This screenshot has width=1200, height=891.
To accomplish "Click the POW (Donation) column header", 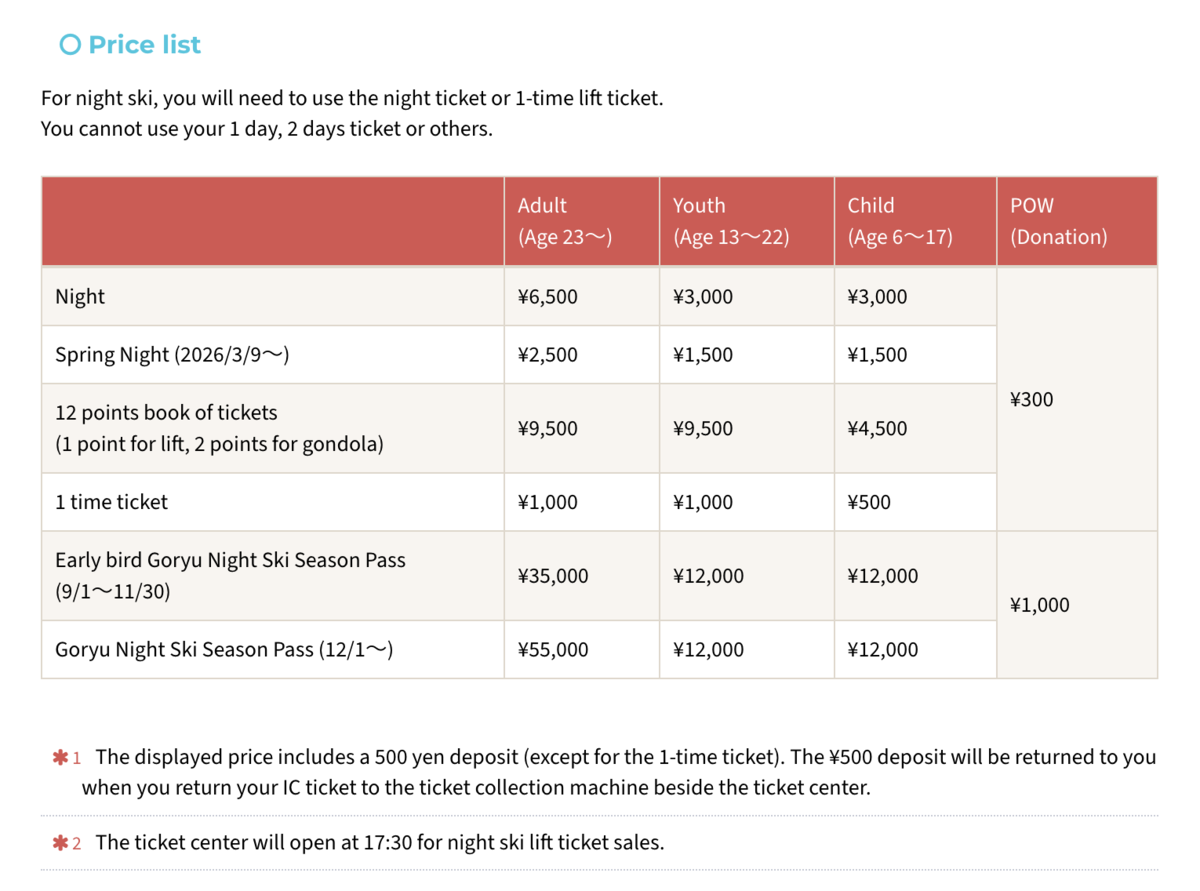I will pyautogui.click(x=1077, y=221).
